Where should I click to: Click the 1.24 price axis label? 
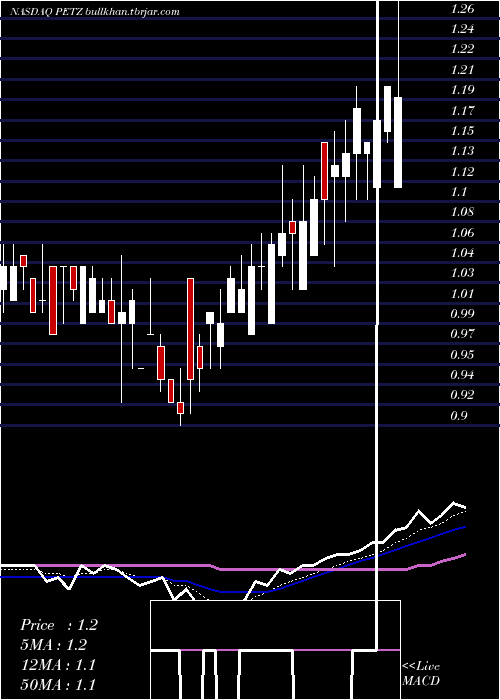click(x=462, y=29)
